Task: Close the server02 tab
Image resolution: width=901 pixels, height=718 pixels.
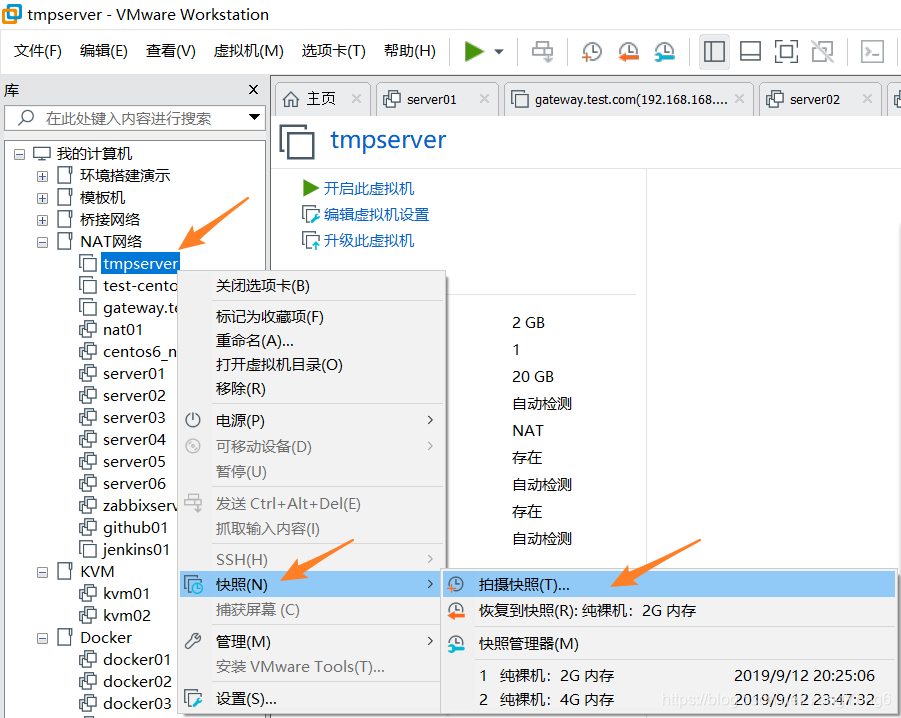Action: pyautogui.click(x=867, y=99)
